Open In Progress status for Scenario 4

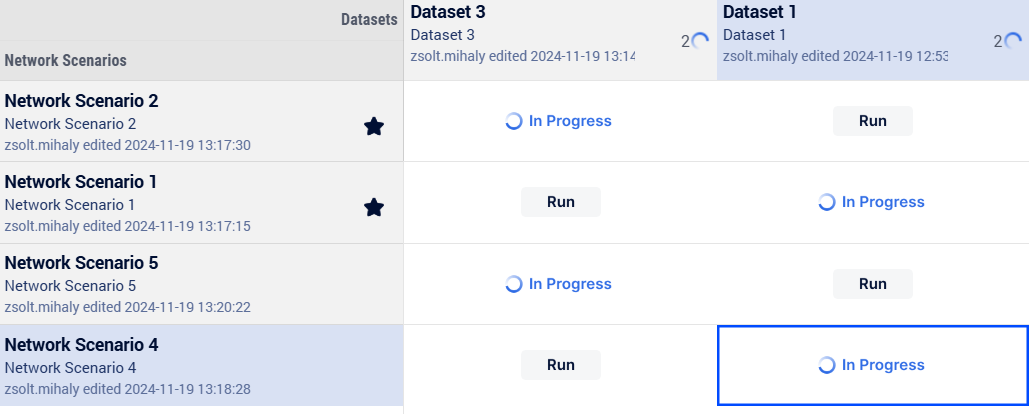coord(883,365)
